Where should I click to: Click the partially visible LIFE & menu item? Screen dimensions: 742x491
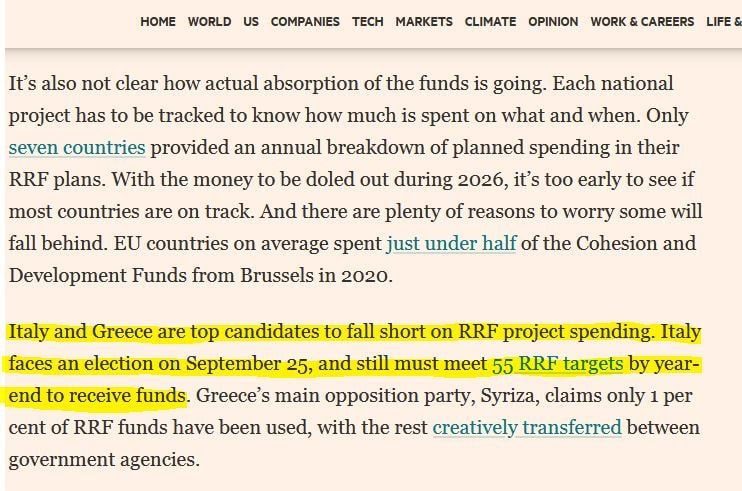pyautogui.click(x=722, y=21)
